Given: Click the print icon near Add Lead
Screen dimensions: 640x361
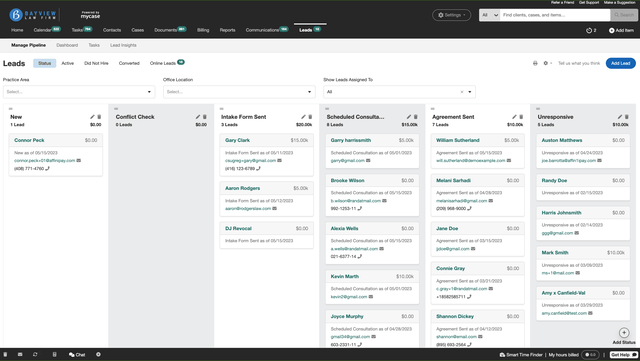Looking at the screenshot, I should tap(535, 63).
